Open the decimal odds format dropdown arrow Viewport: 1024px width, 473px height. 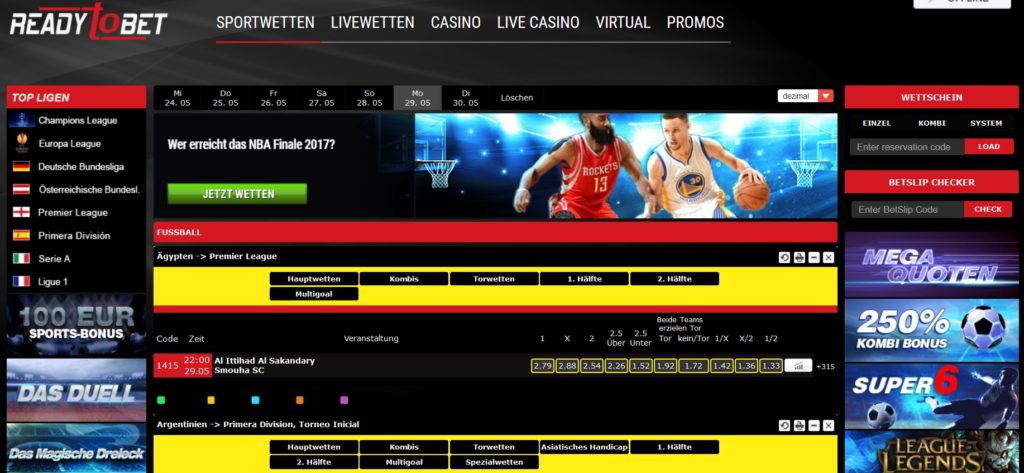pos(826,96)
